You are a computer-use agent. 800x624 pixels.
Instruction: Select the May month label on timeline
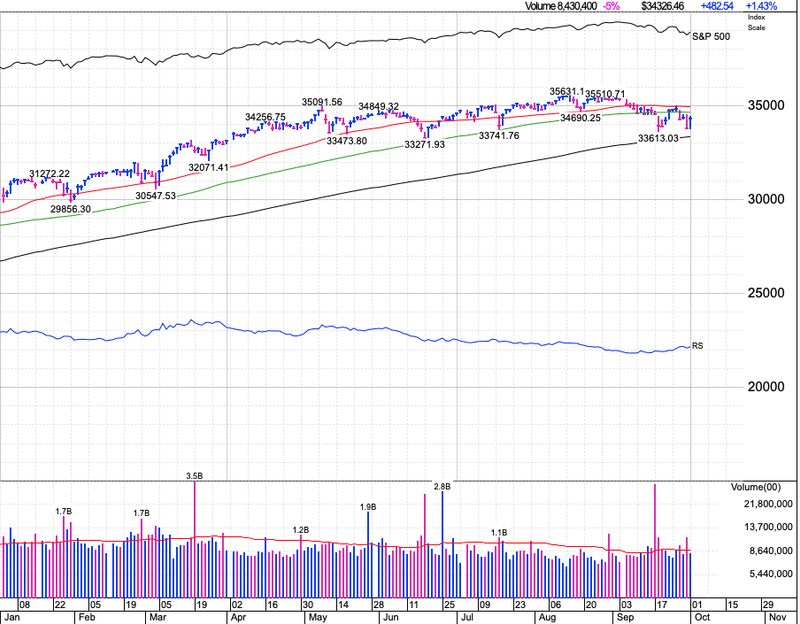(318, 617)
